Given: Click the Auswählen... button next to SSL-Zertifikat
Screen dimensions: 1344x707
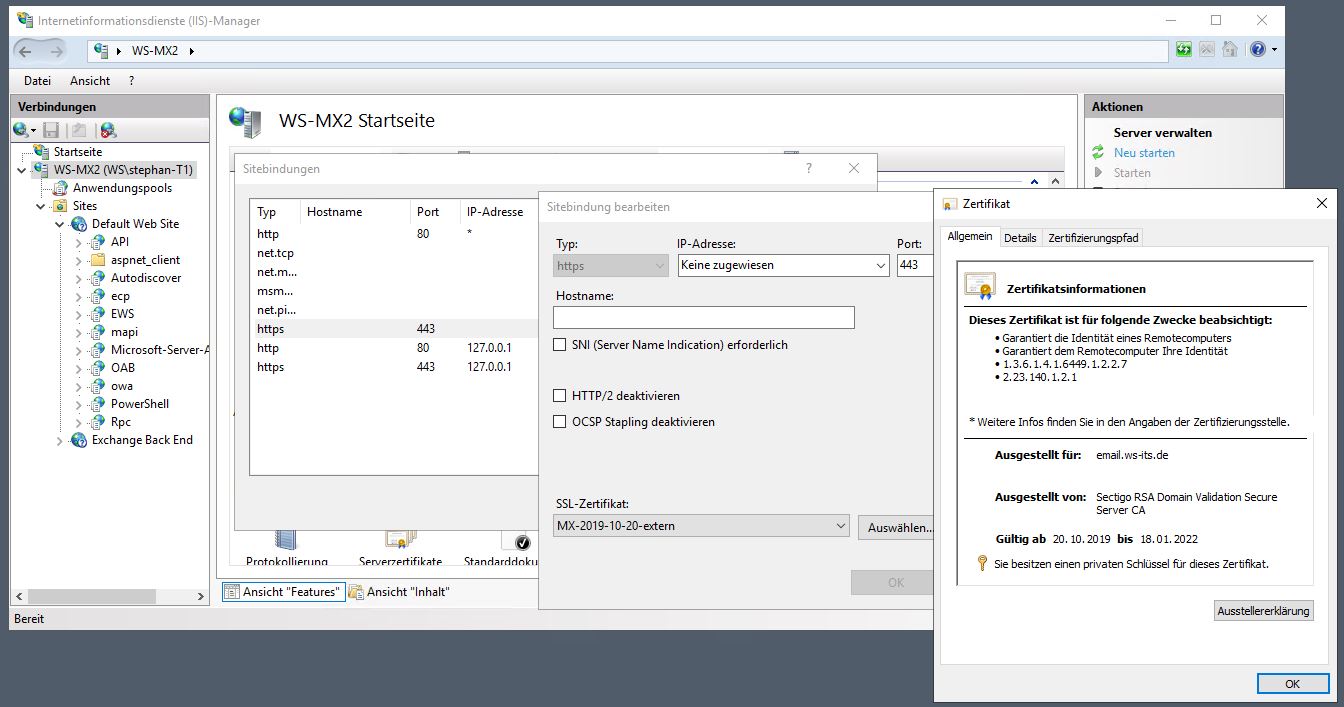Looking at the screenshot, I should [896, 527].
